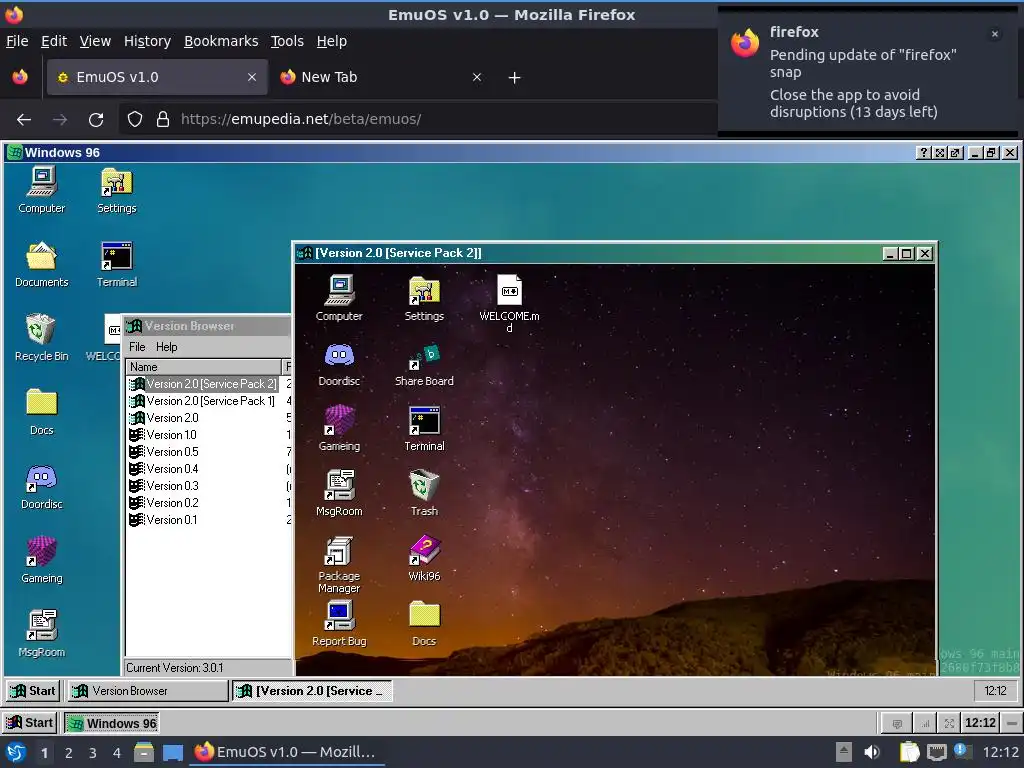Click the padlock site information icon
The width and height of the screenshot is (1024, 768).
coord(163,119)
